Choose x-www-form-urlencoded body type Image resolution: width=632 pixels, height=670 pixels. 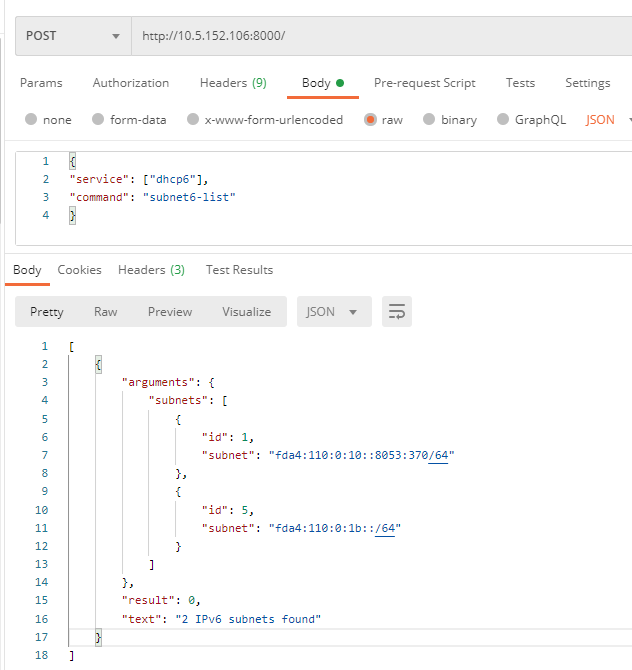(193, 119)
